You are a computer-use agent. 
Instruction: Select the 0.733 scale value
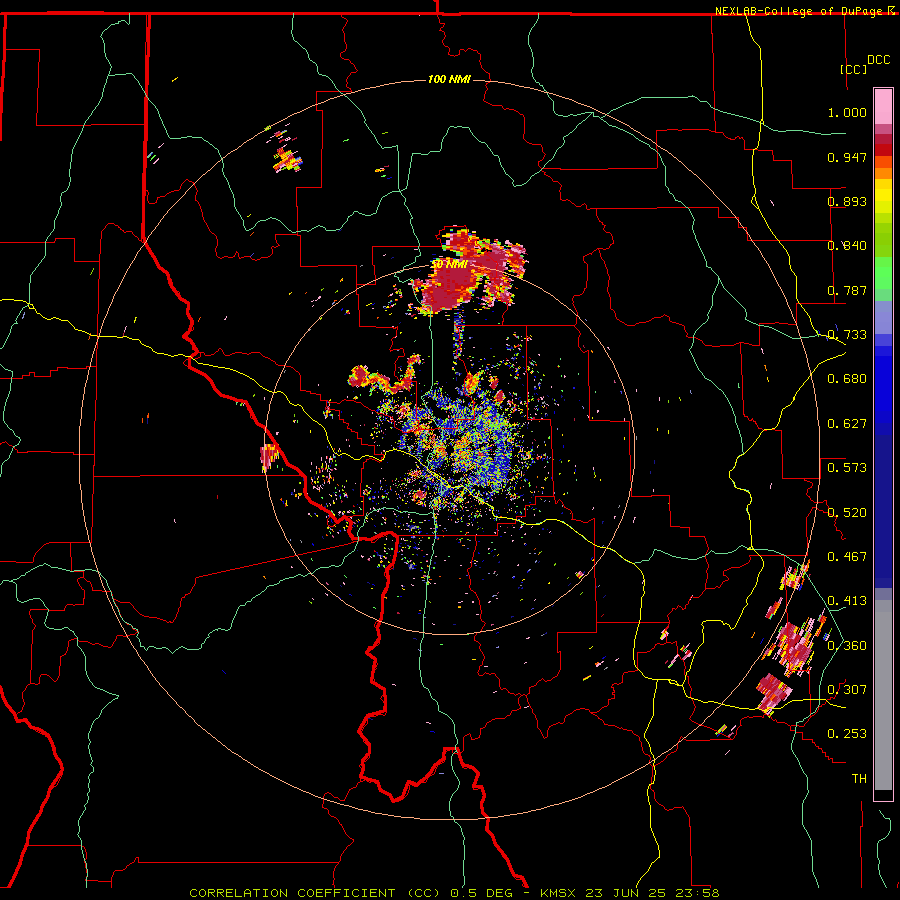847,335
